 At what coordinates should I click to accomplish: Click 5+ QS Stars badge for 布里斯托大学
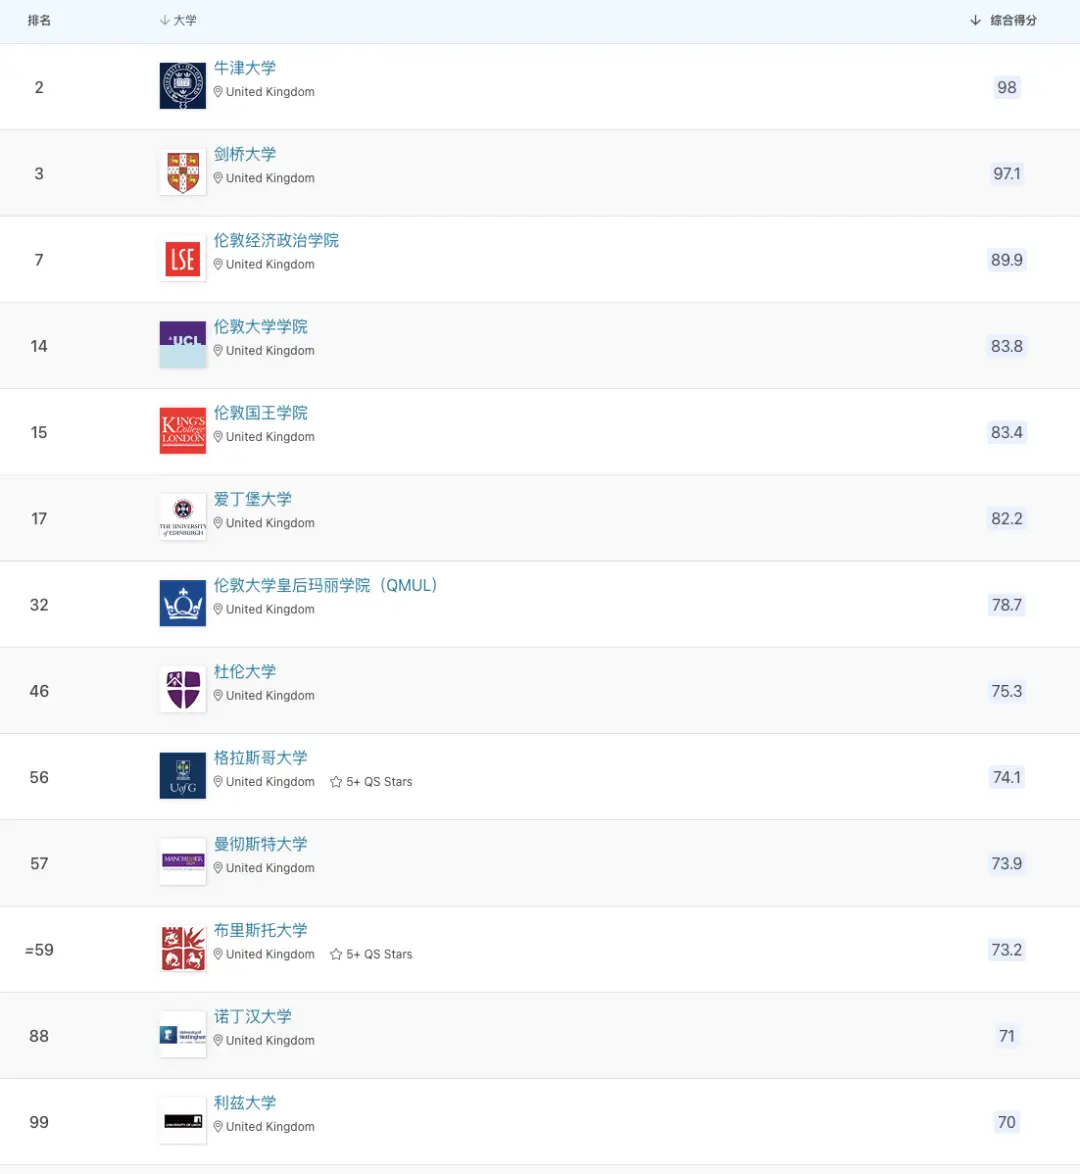[371, 954]
